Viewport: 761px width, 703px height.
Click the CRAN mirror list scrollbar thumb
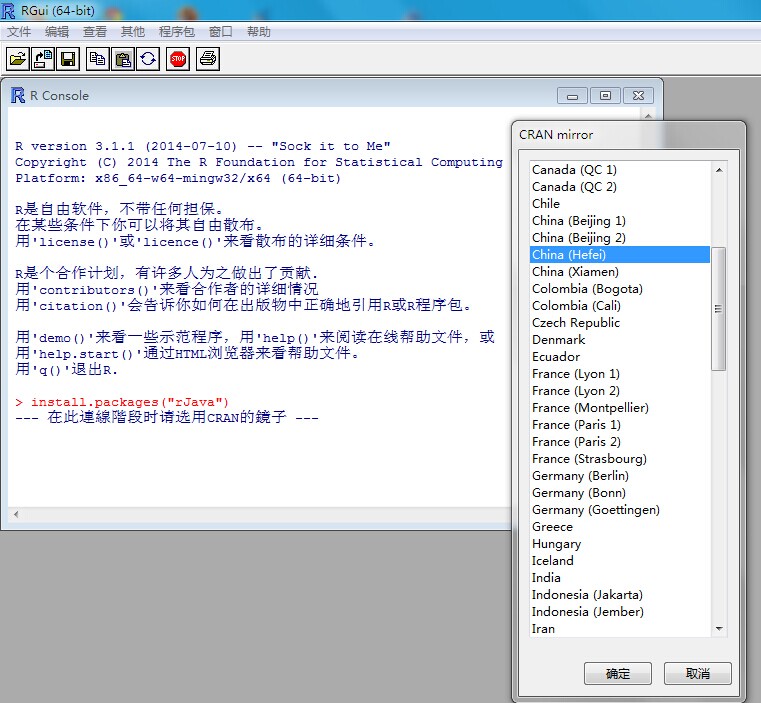tap(719, 309)
